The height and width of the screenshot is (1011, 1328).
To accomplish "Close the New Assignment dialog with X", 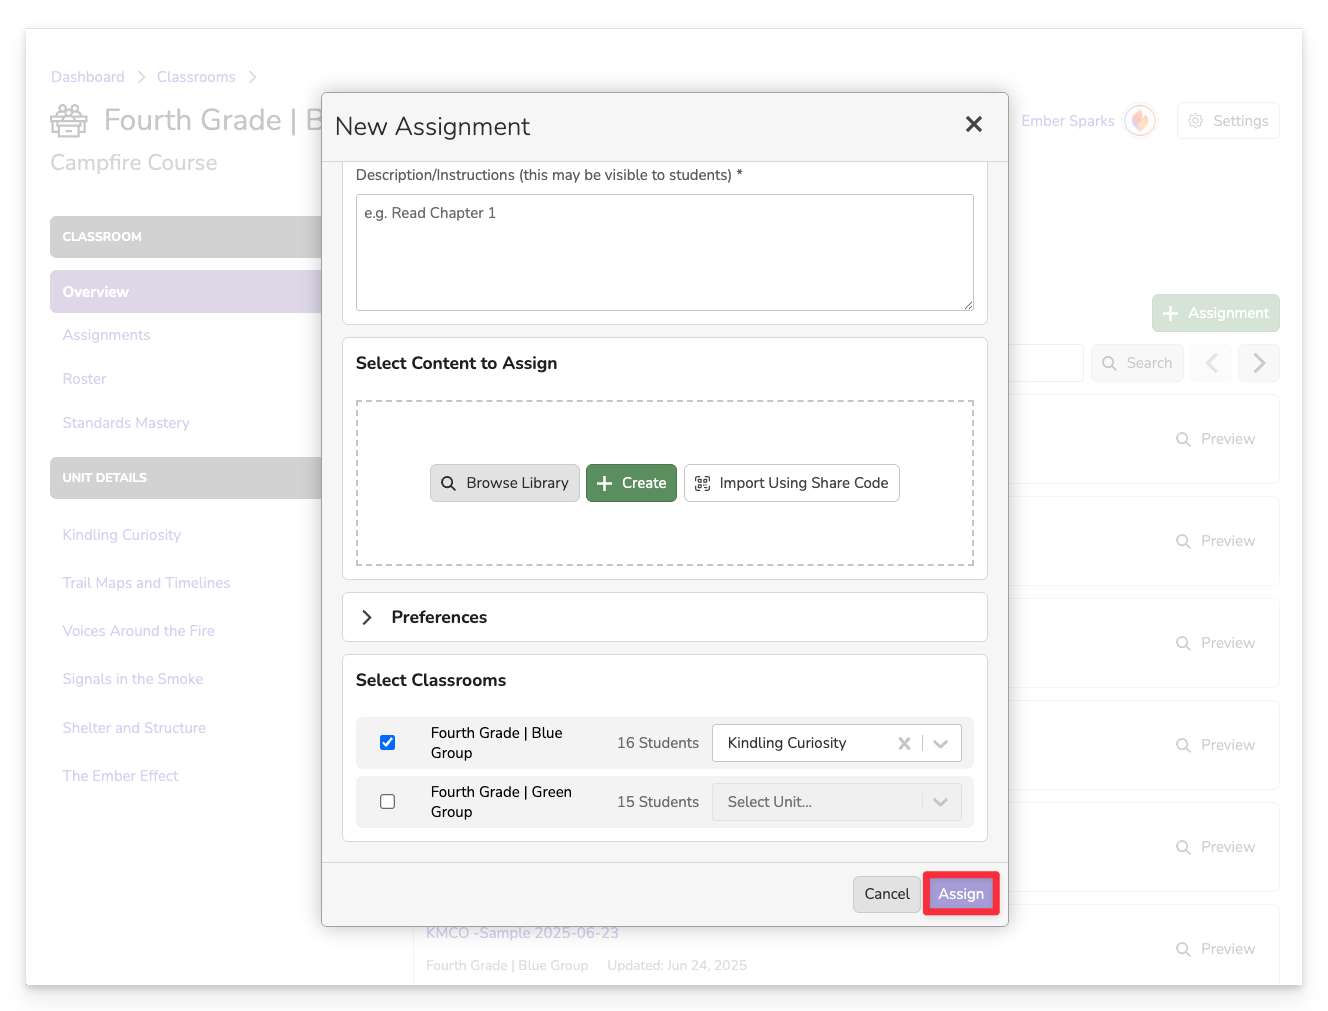I will click(x=973, y=124).
